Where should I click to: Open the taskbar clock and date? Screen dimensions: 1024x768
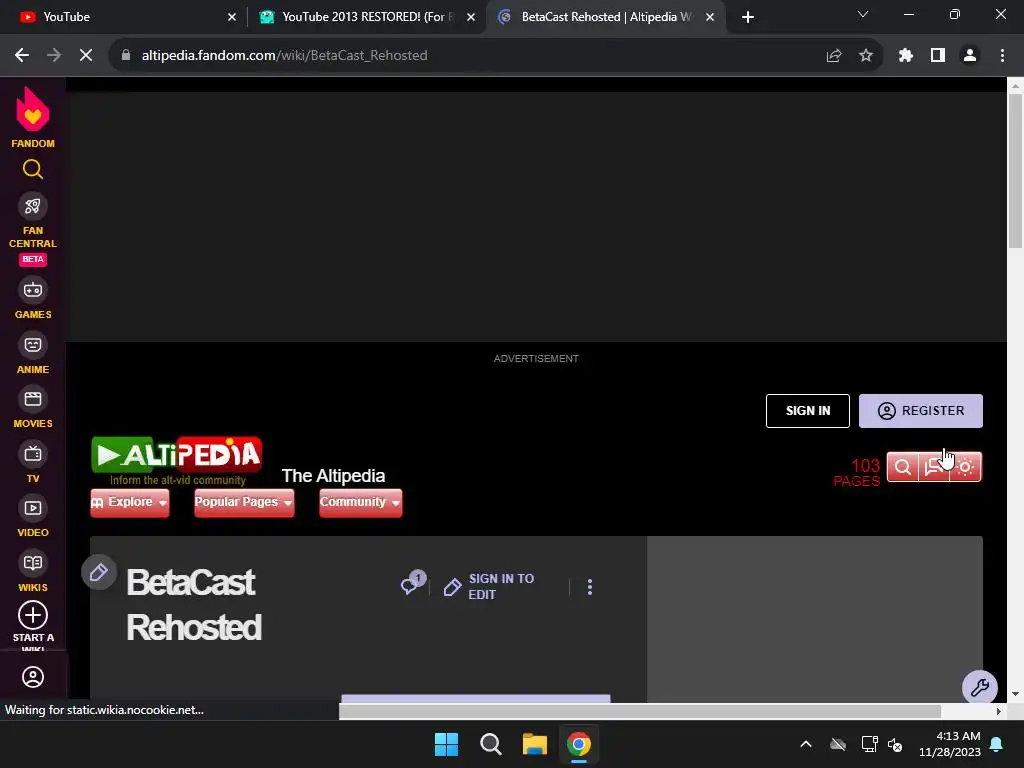tap(950, 744)
